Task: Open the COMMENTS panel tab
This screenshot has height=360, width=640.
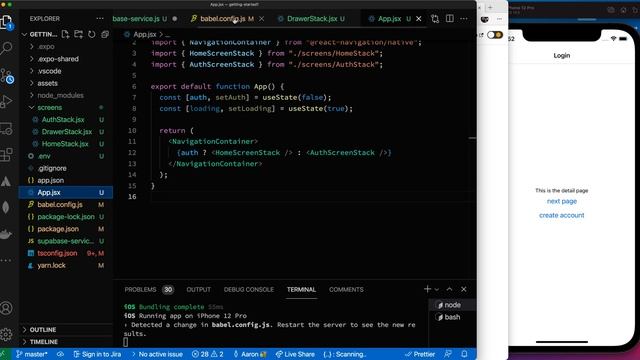Action: [346, 289]
